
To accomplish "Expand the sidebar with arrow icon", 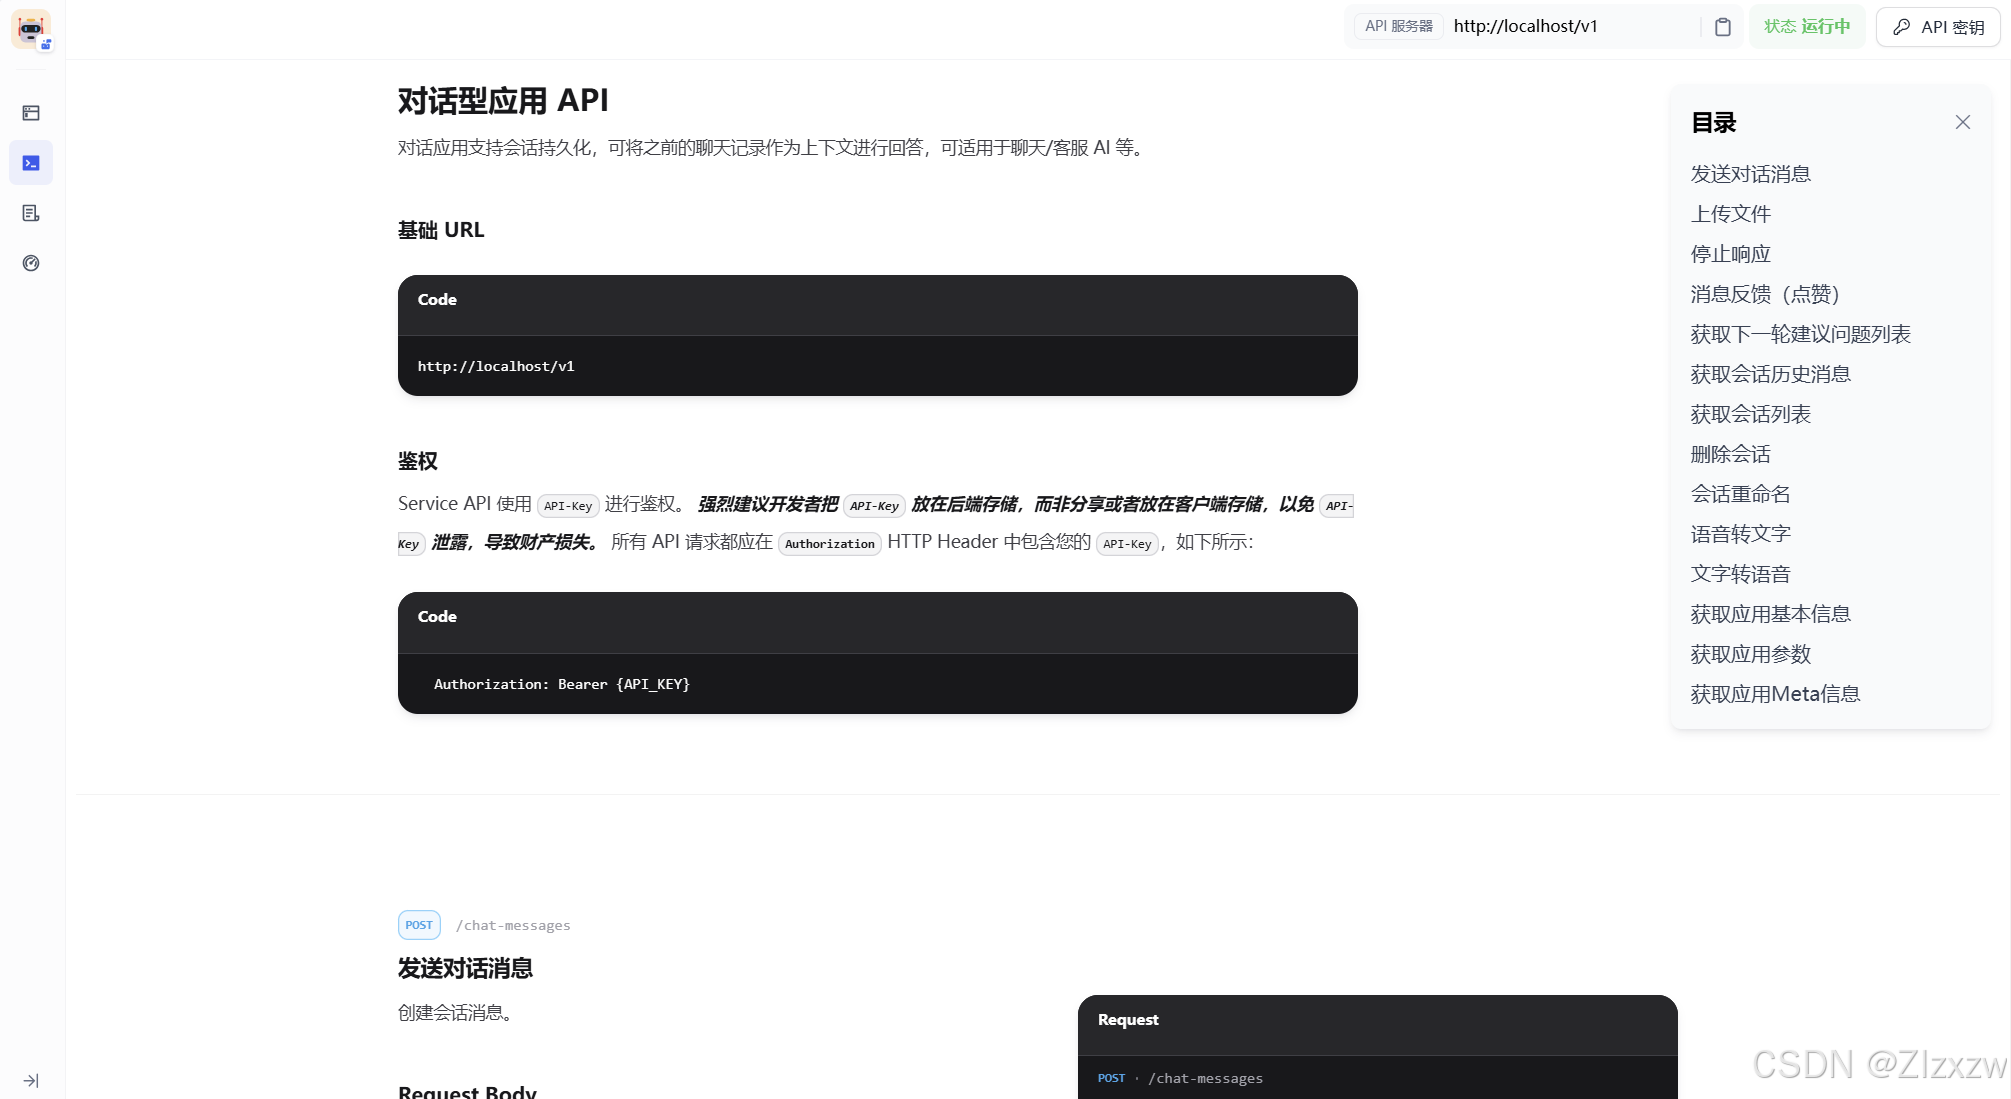I will 31,1080.
